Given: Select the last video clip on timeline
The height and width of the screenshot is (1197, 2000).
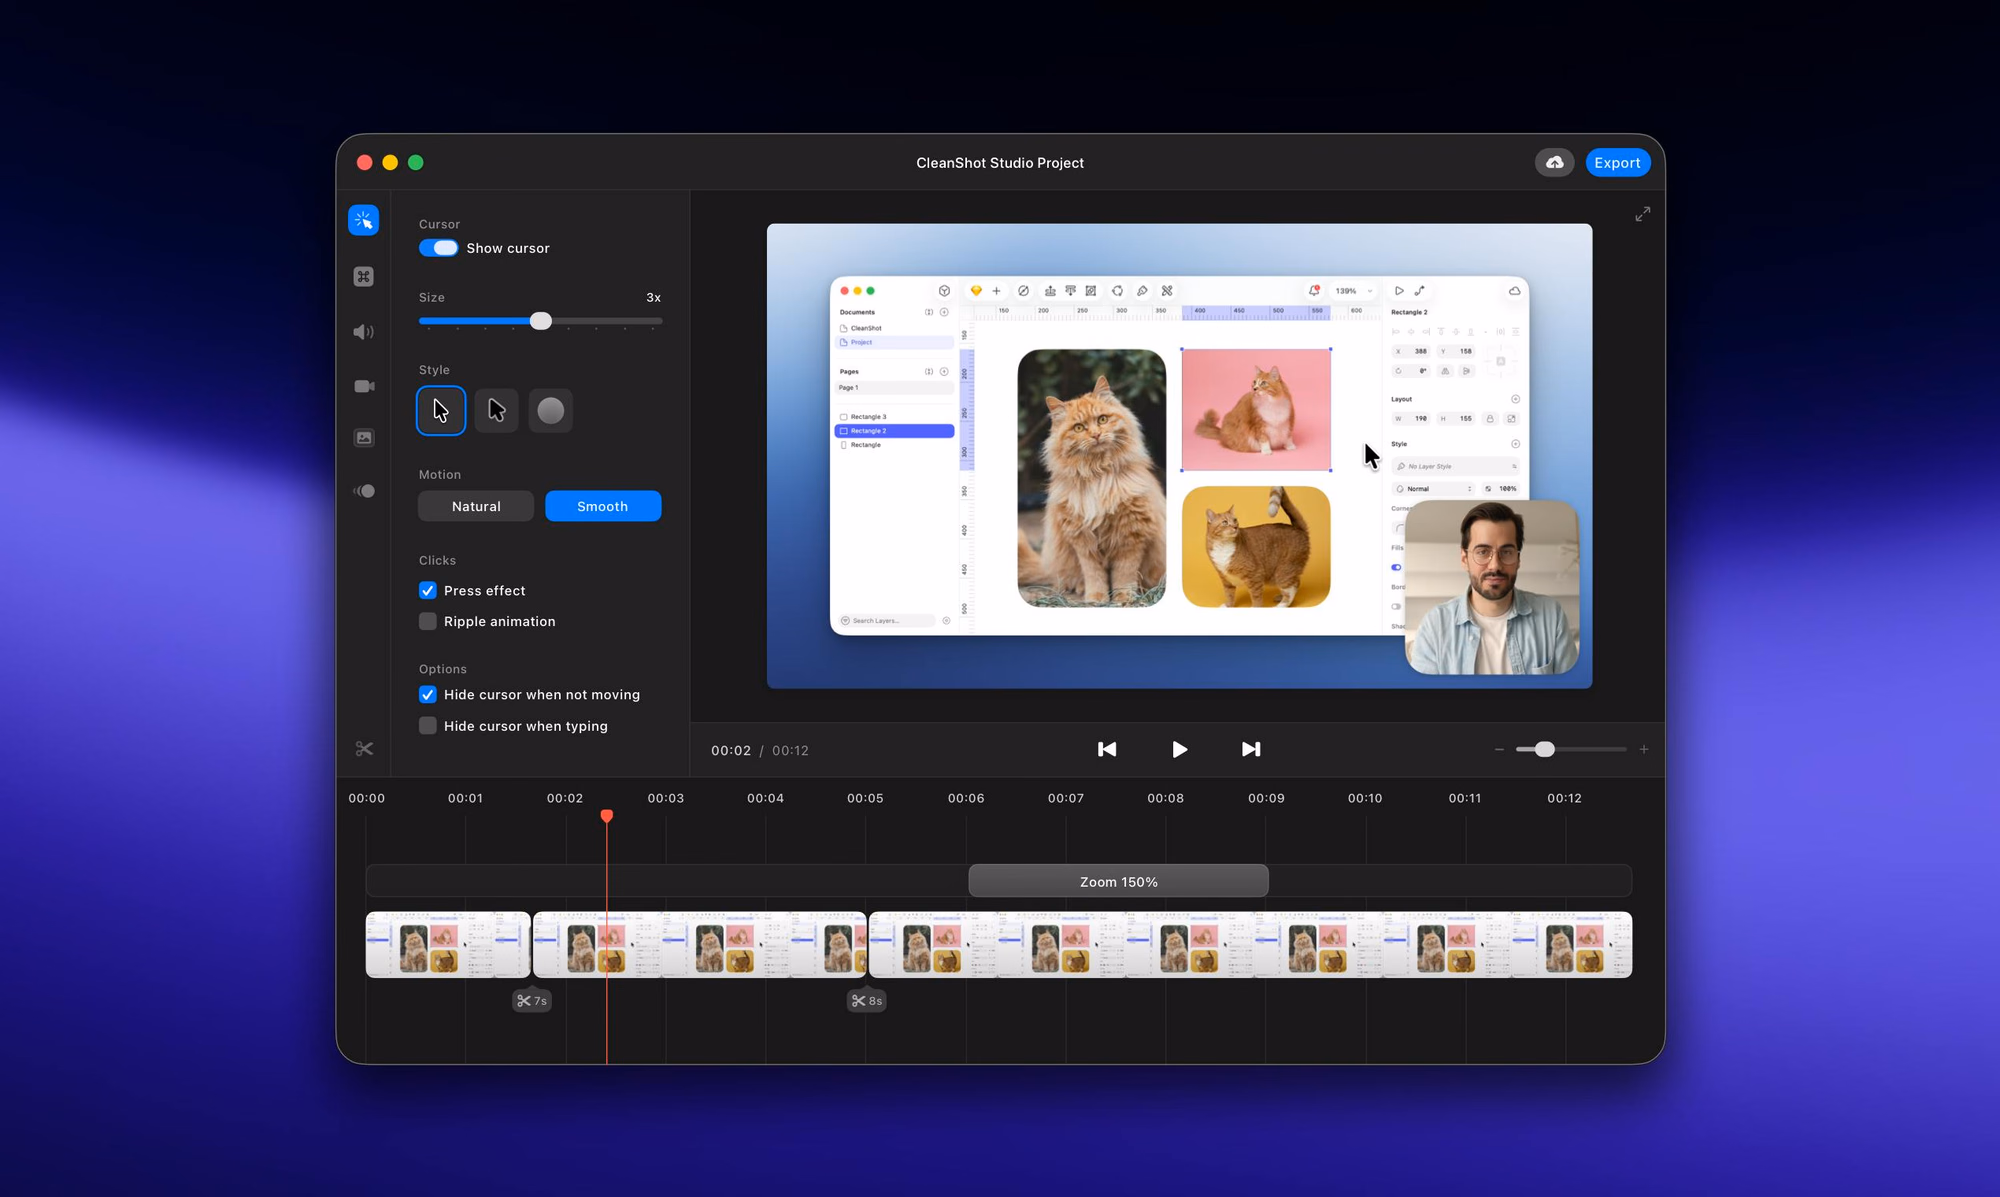Looking at the screenshot, I should [x=1251, y=945].
